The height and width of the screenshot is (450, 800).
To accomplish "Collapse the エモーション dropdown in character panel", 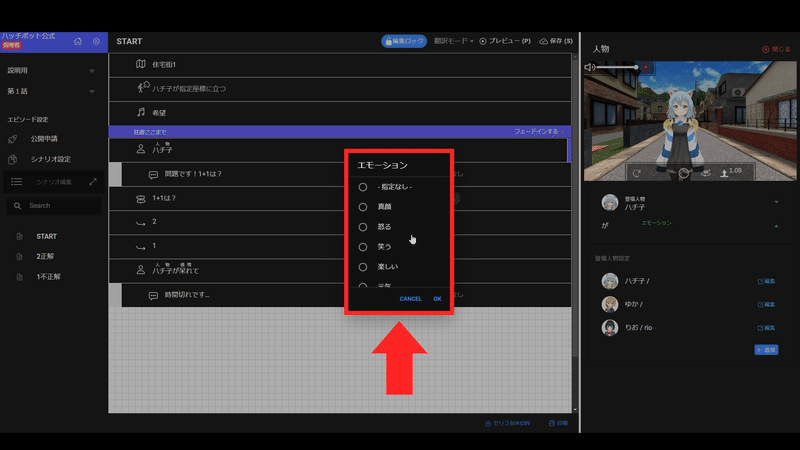I will pyautogui.click(x=776, y=226).
